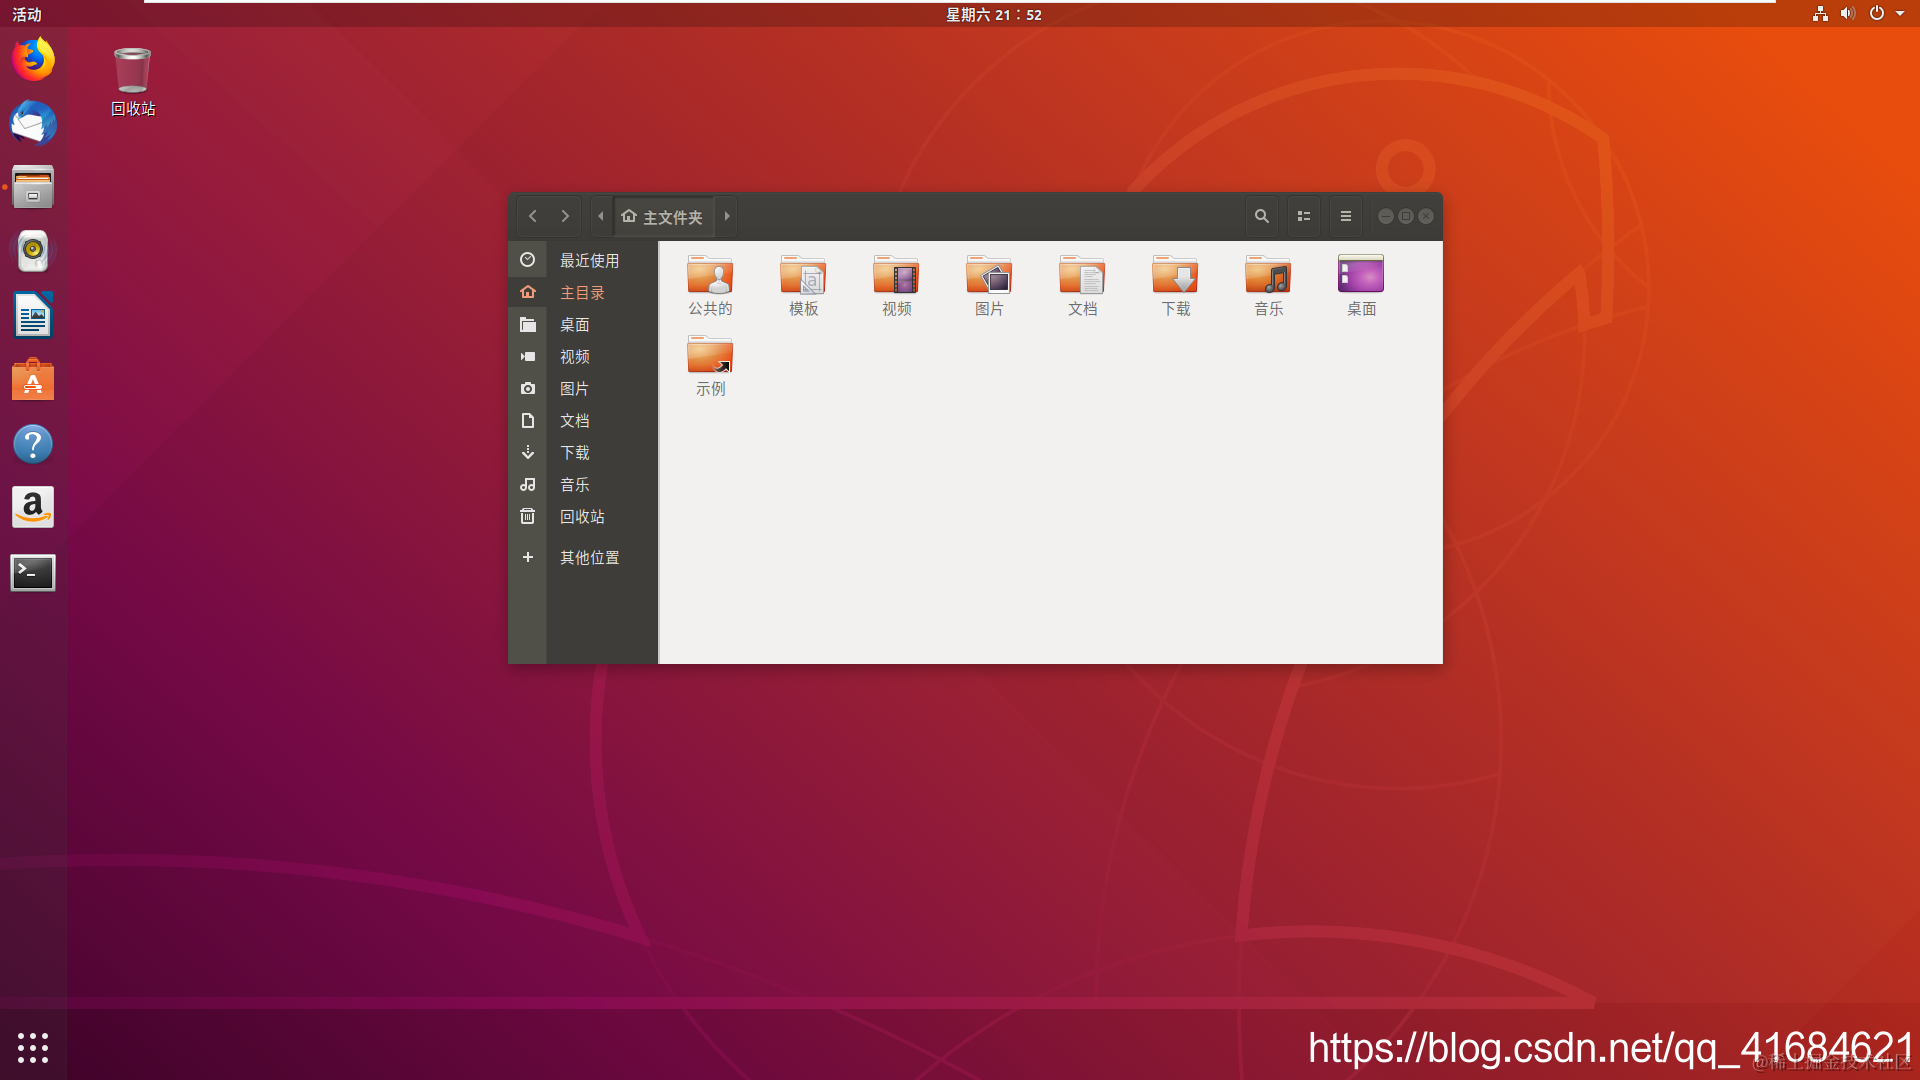
Task: Select 最近使用 in the sidebar
Action: [x=589, y=261]
